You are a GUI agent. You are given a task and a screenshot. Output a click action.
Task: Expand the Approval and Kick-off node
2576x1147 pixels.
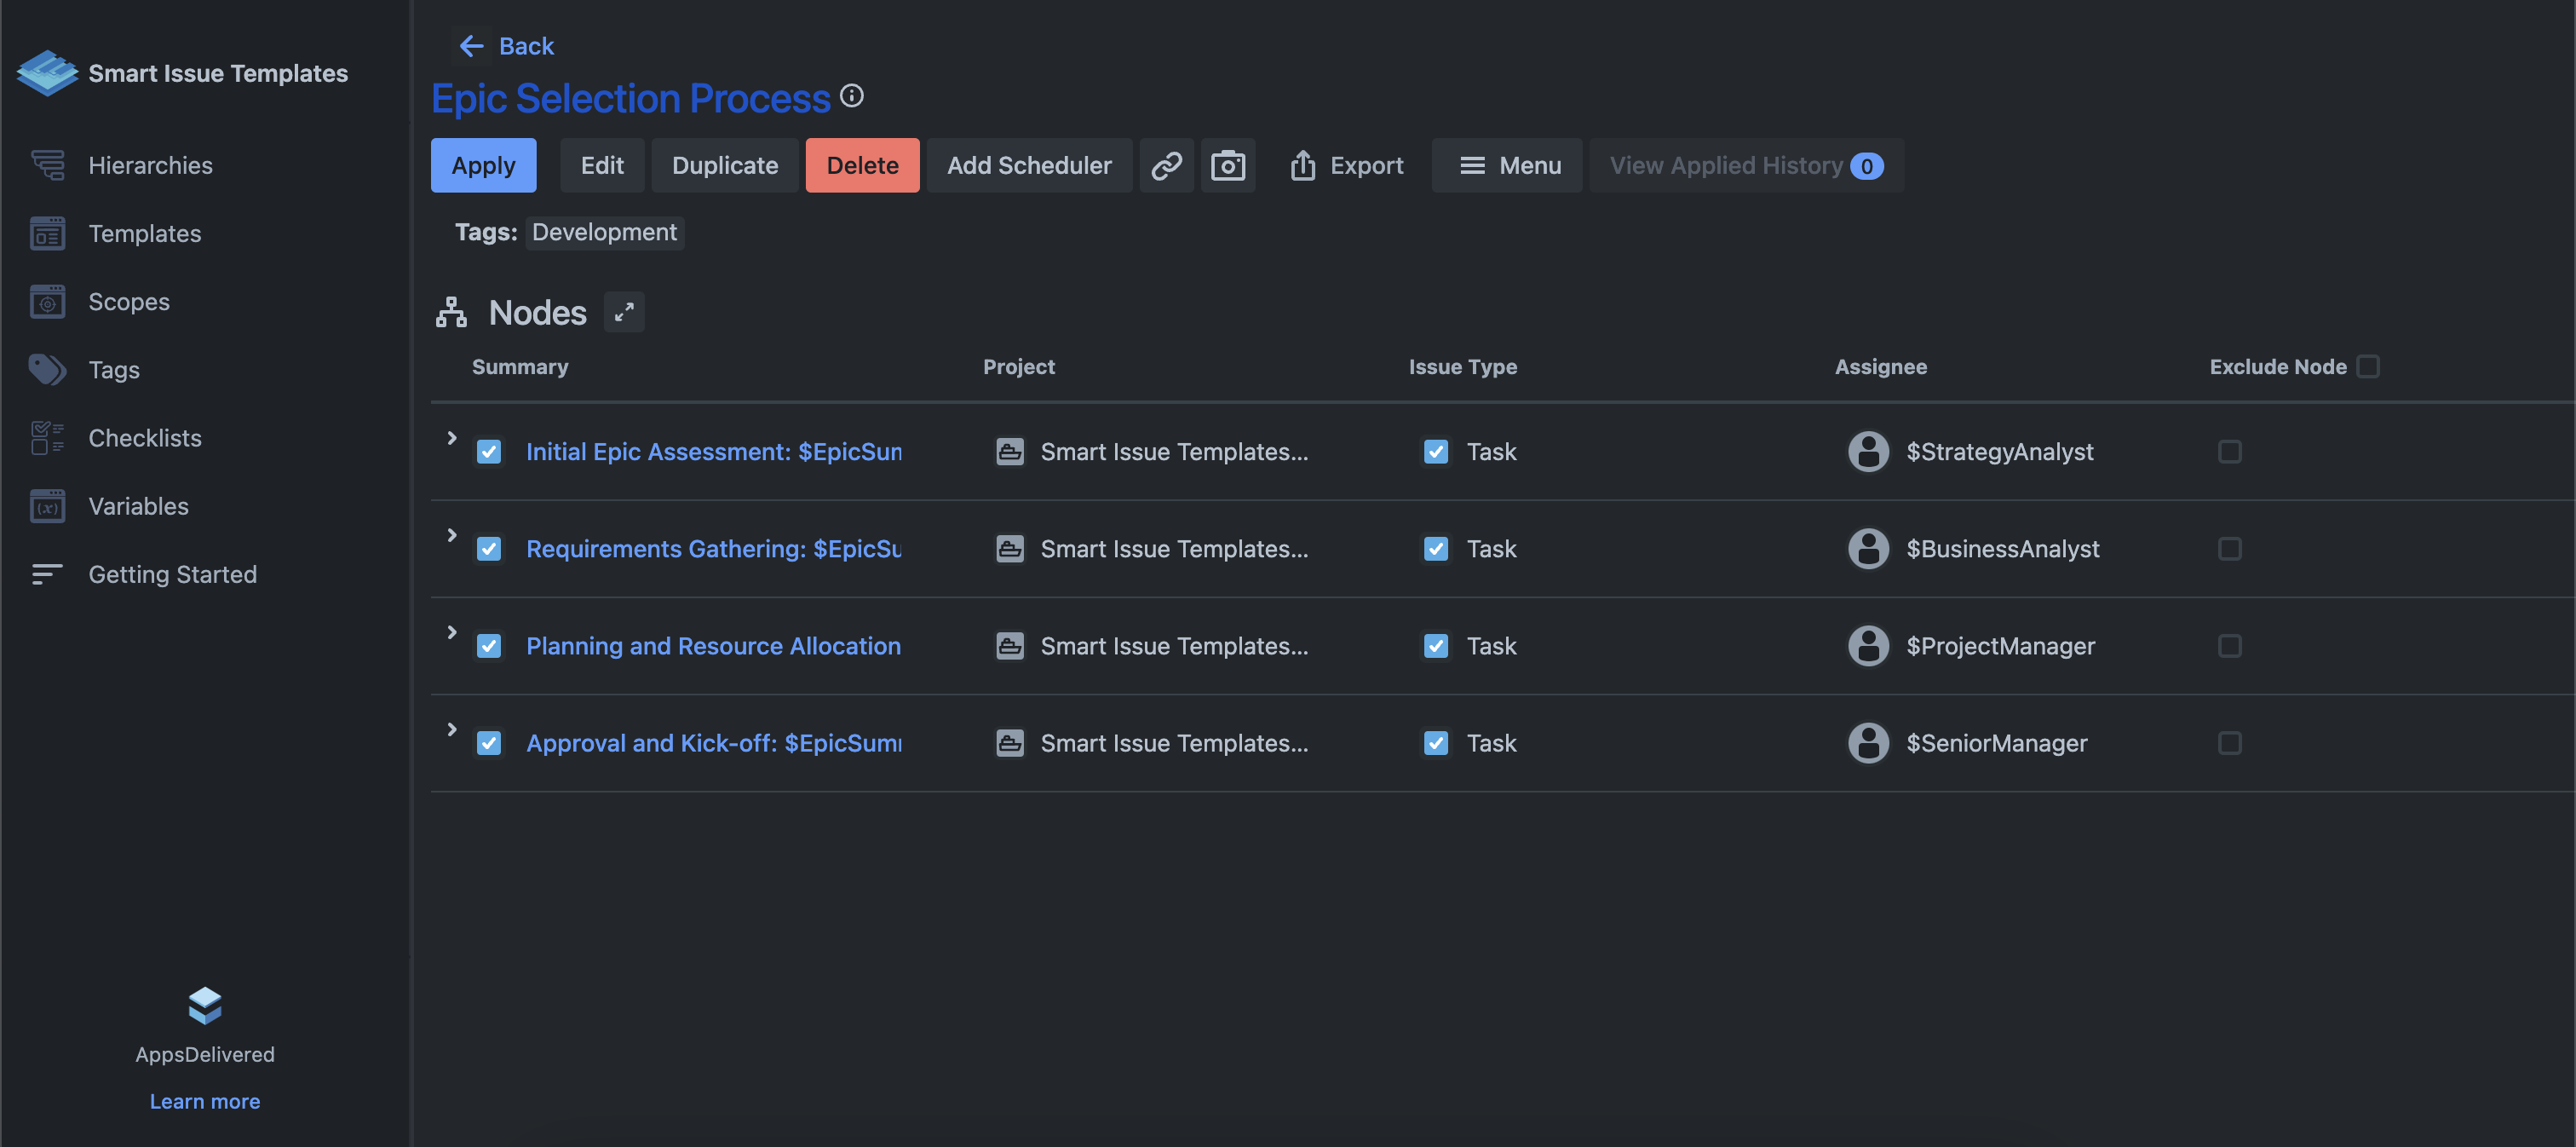coord(452,729)
